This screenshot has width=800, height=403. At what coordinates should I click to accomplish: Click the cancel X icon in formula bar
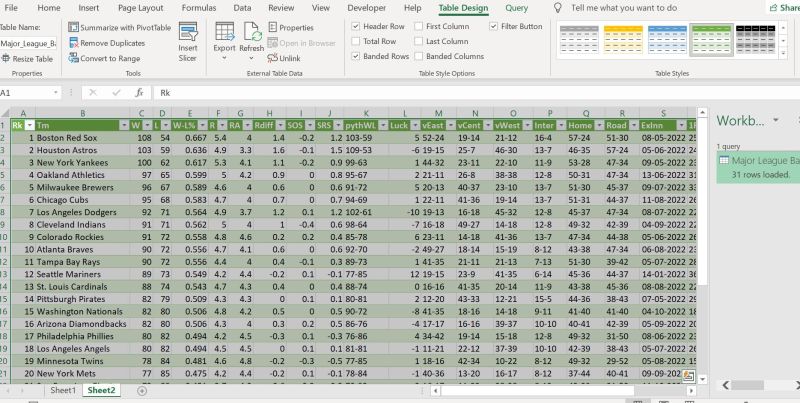pyautogui.click(x=92, y=93)
